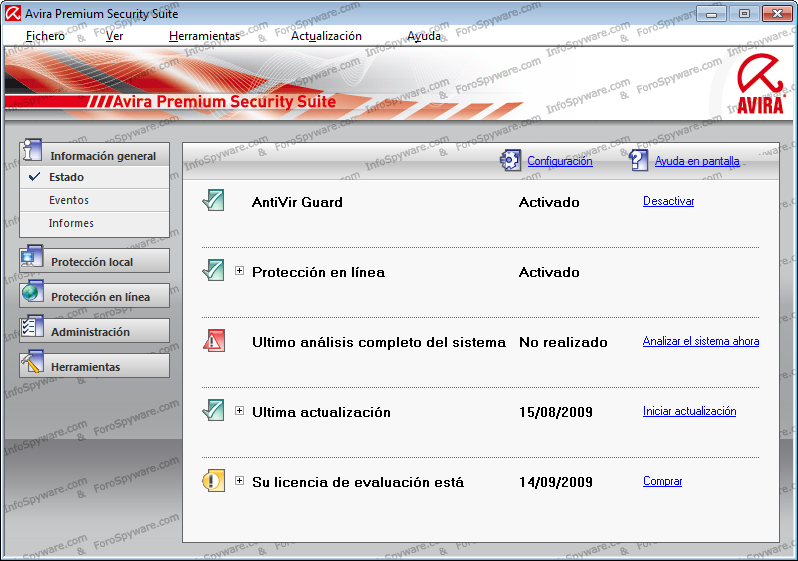
Task: Click the Configuración gear icon
Action: [x=510, y=160]
